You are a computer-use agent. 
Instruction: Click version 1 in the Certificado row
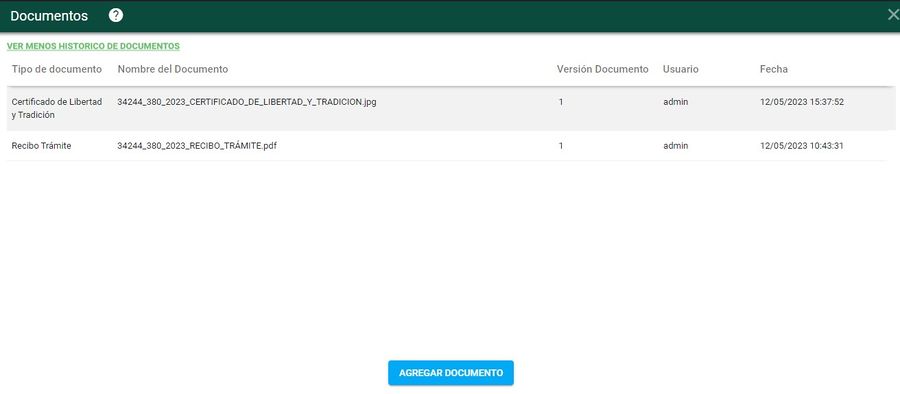(x=561, y=102)
